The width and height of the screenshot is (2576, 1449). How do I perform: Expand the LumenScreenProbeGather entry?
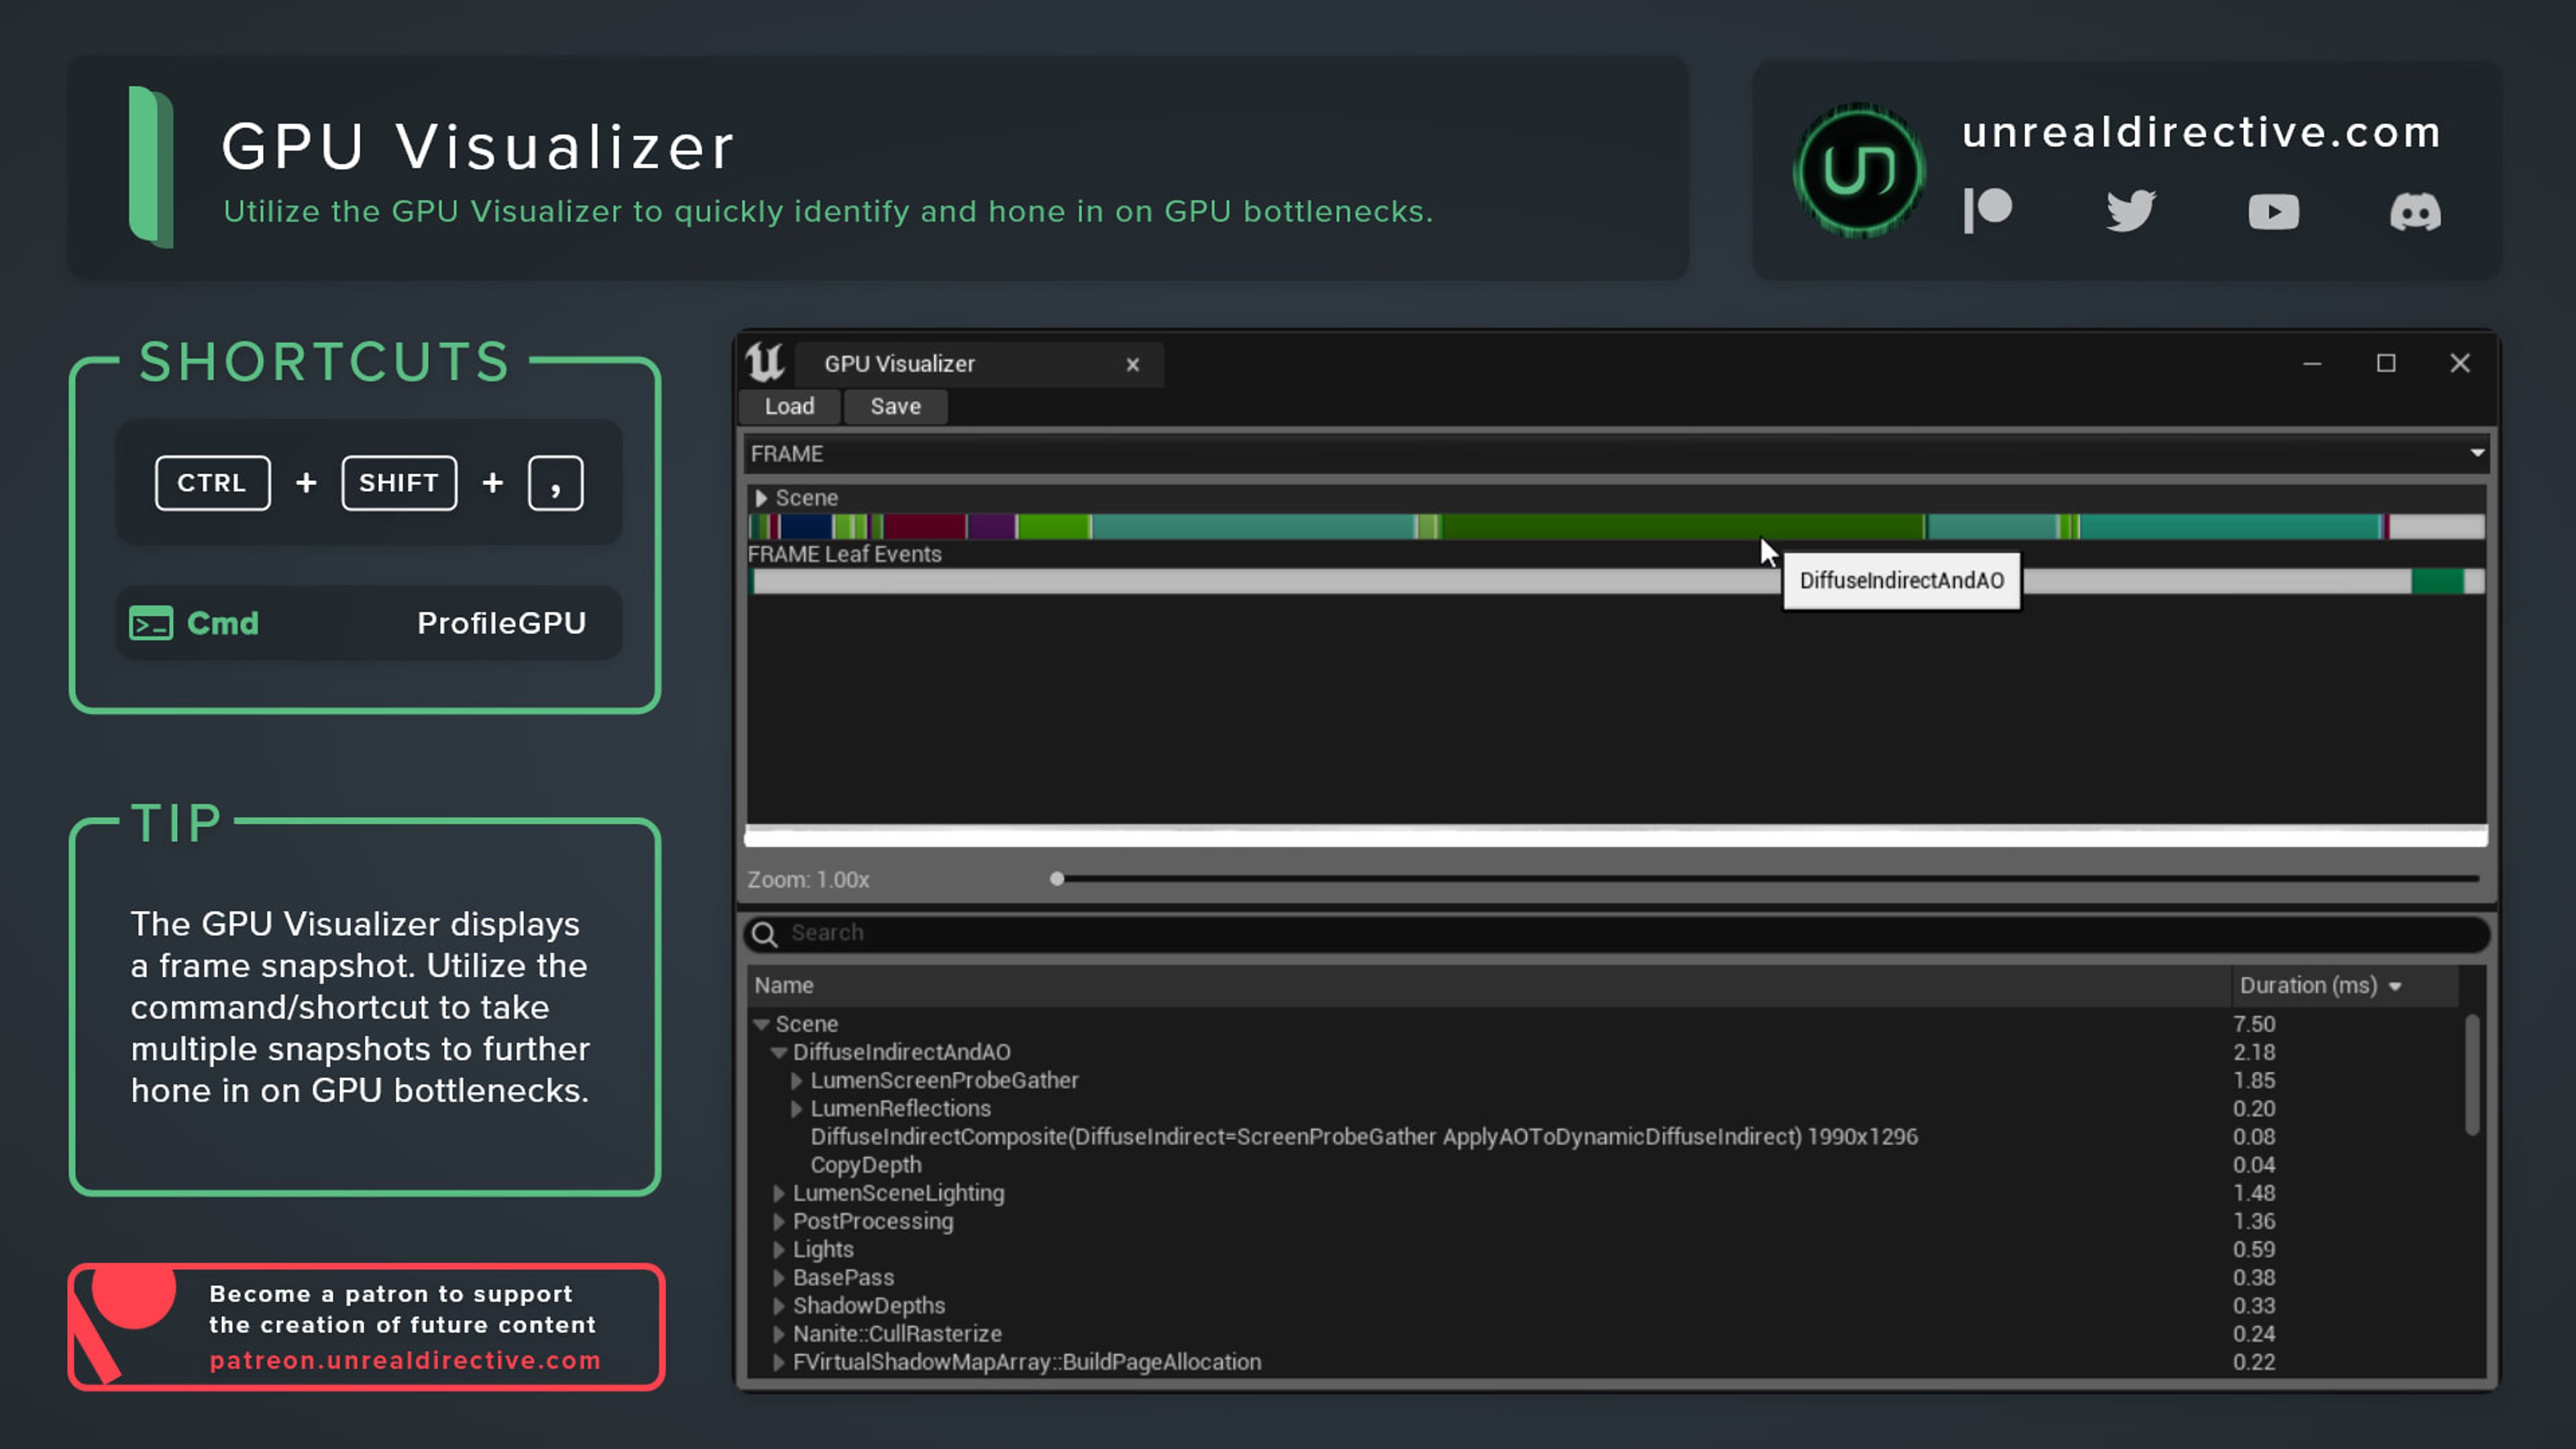797,1081
